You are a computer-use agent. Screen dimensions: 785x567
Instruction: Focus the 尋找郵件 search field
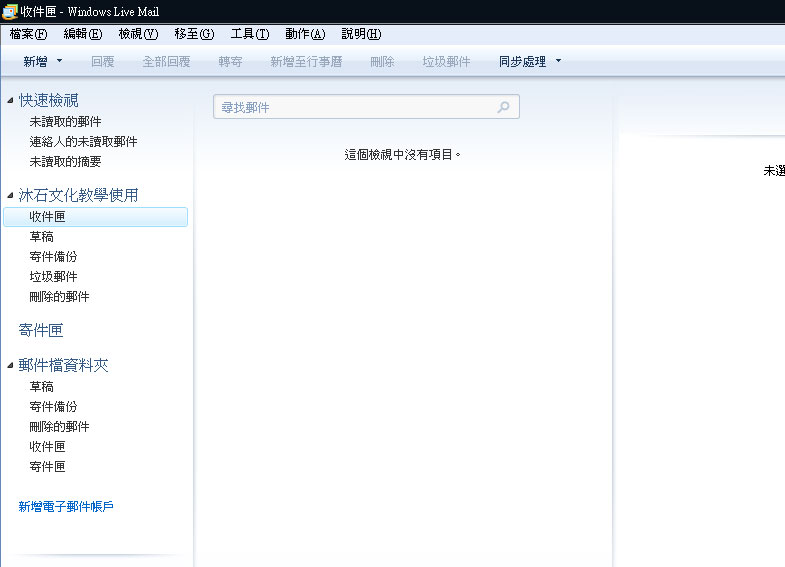click(366, 107)
